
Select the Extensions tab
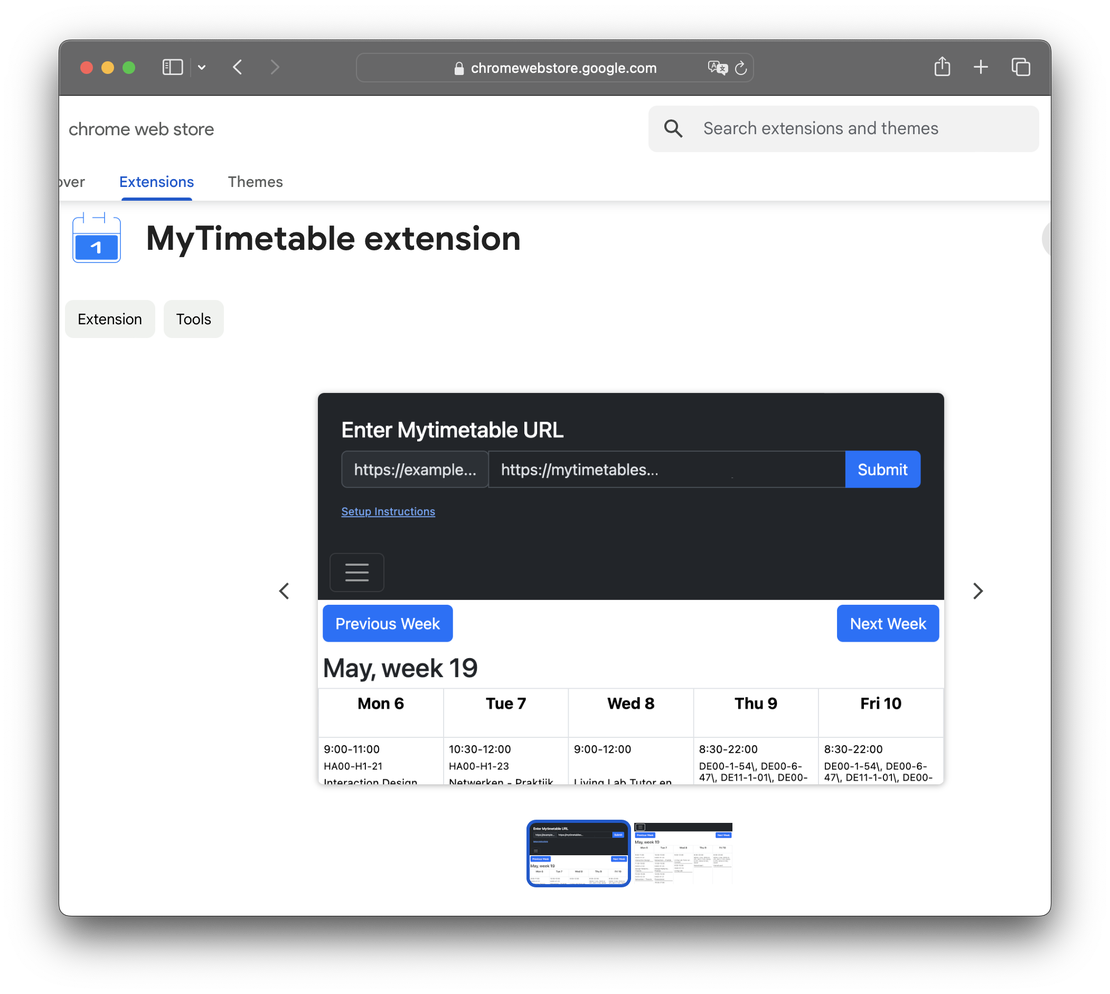point(156,182)
